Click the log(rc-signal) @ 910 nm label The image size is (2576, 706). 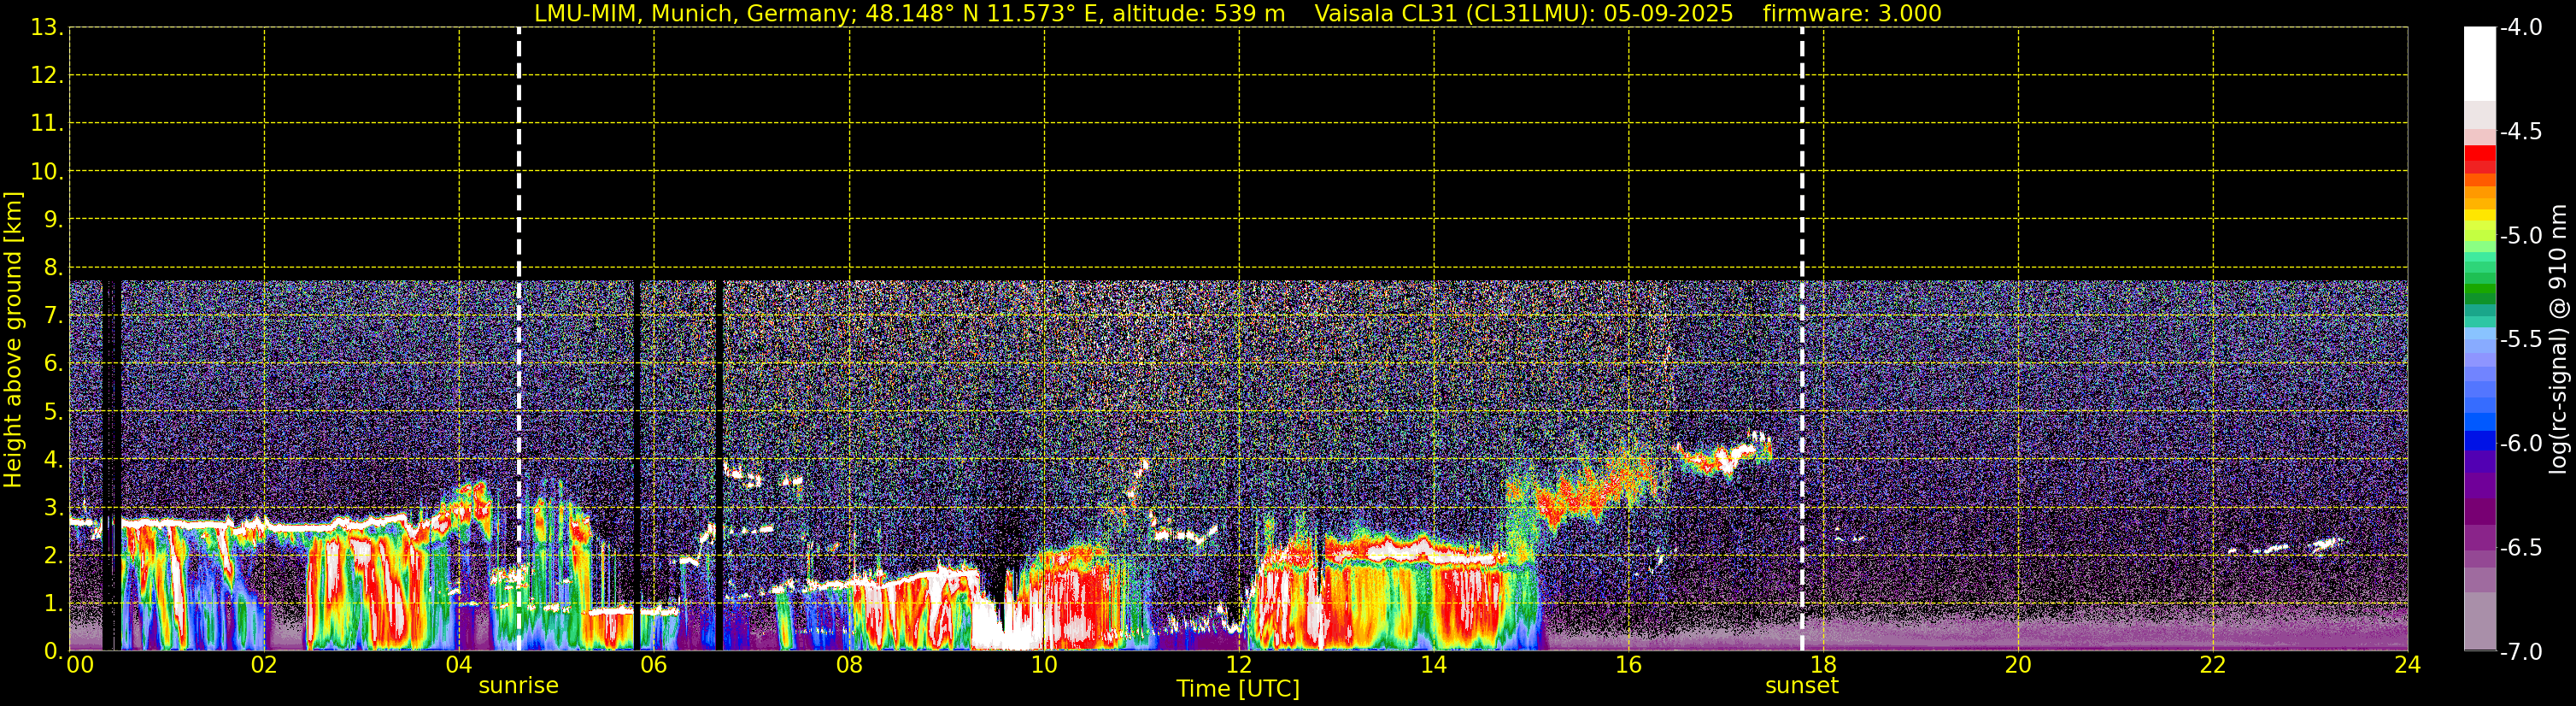(2558, 339)
